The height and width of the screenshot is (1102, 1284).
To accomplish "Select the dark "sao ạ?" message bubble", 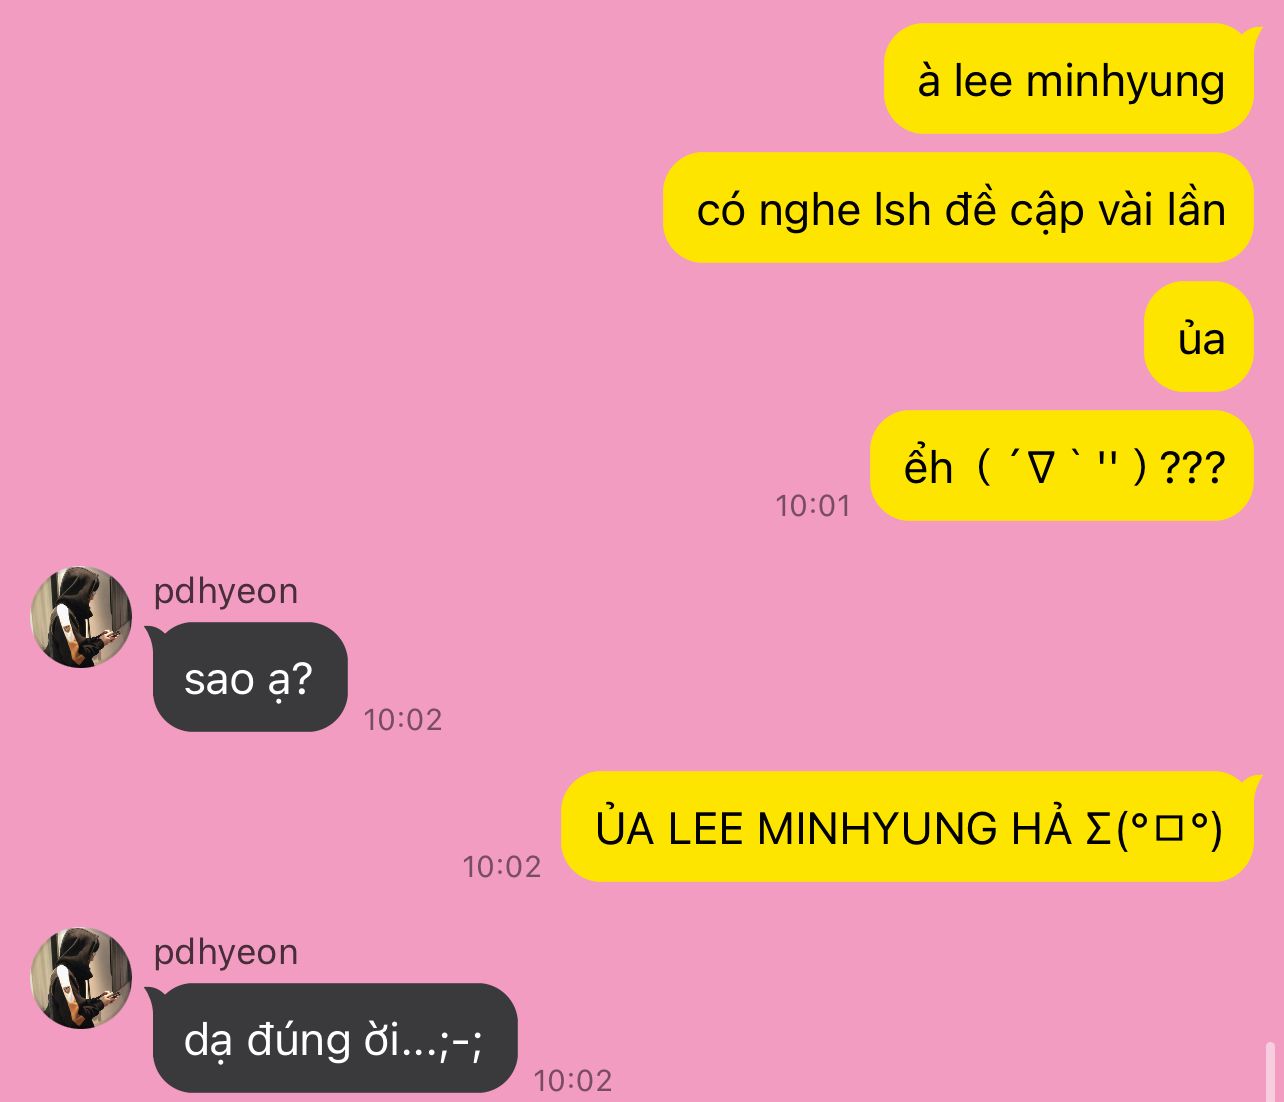I will pos(248,678).
